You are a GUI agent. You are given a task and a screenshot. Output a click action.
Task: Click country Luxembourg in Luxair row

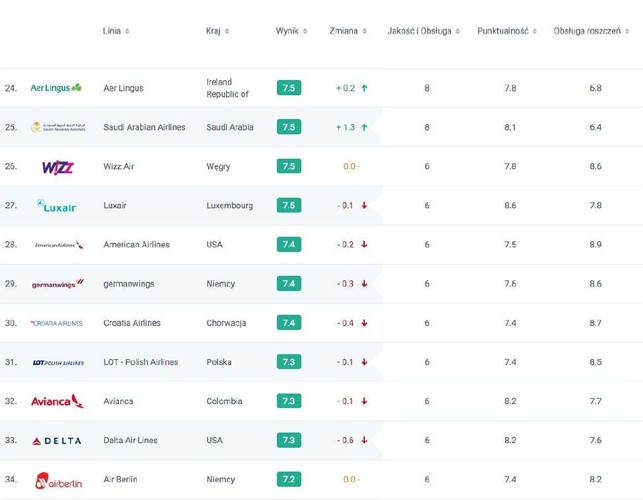tap(230, 205)
